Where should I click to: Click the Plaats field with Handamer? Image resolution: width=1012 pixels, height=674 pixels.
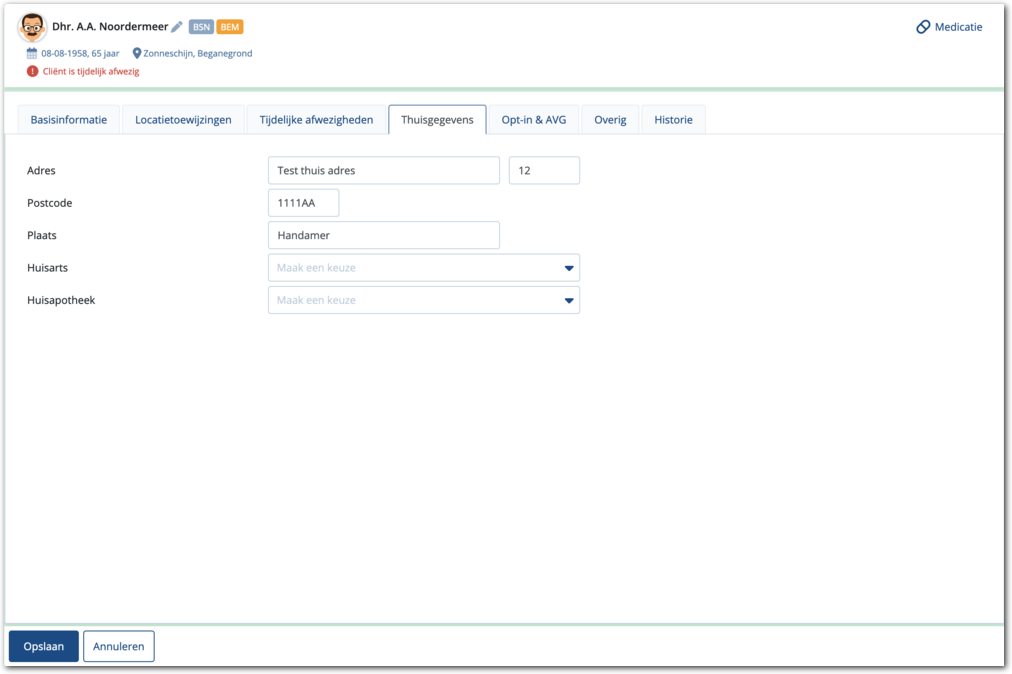pos(383,235)
